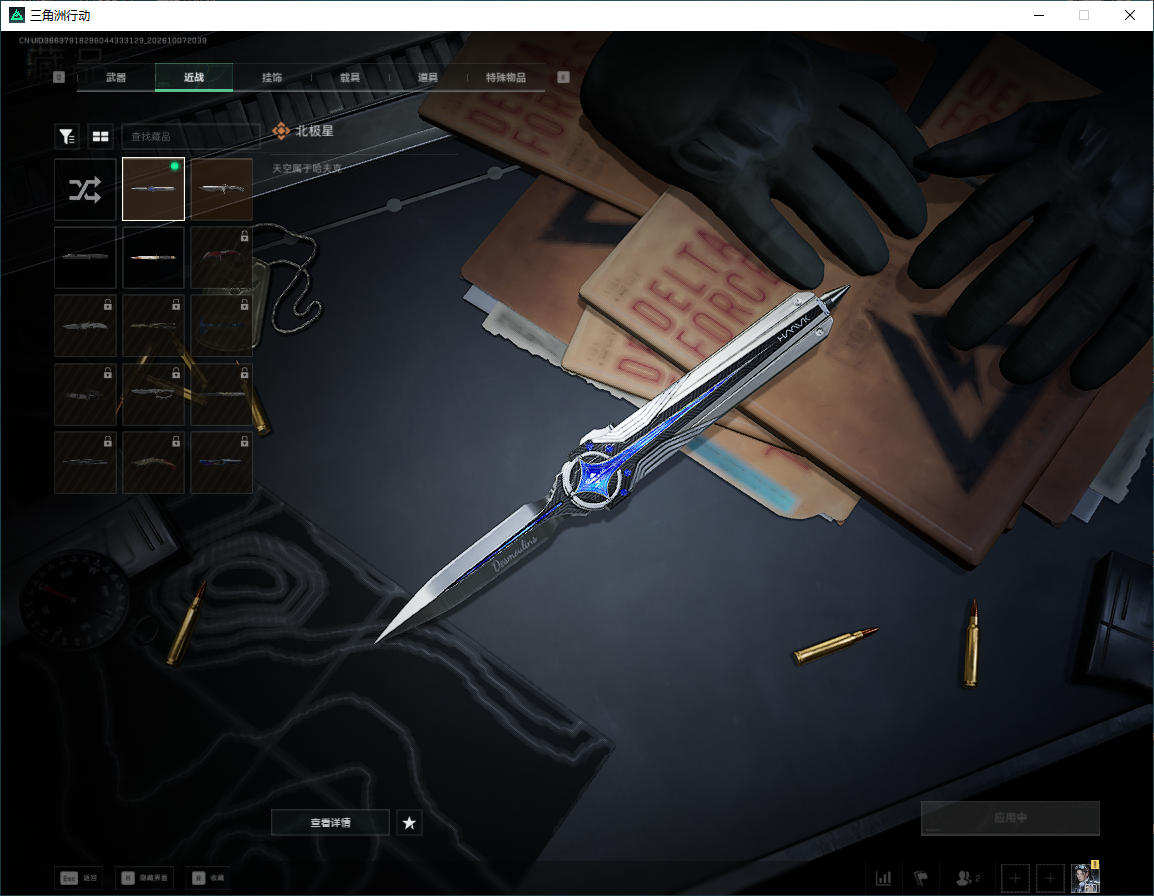This screenshot has height=896, width=1154.
Task: Select the brown-tile knife beside the equipped one
Action: pyautogui.click(x=222, y=189)
